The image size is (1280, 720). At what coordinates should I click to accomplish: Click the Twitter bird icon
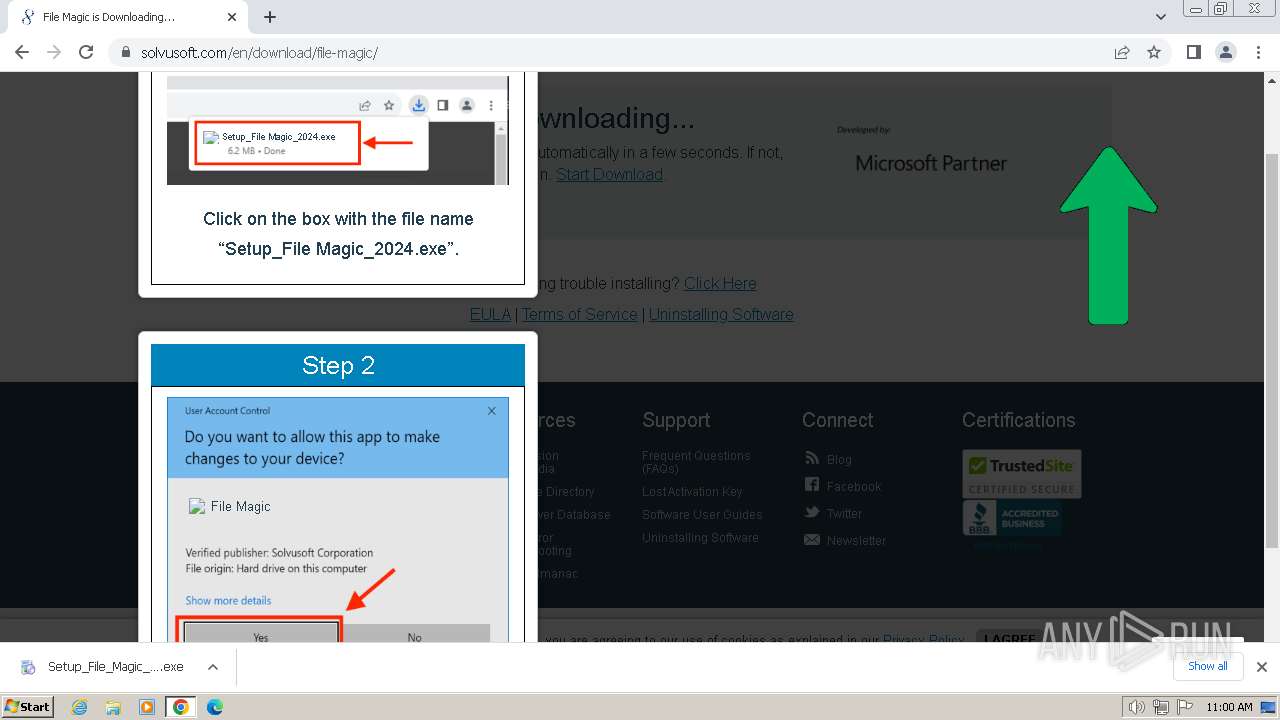[x=812, y=512]
